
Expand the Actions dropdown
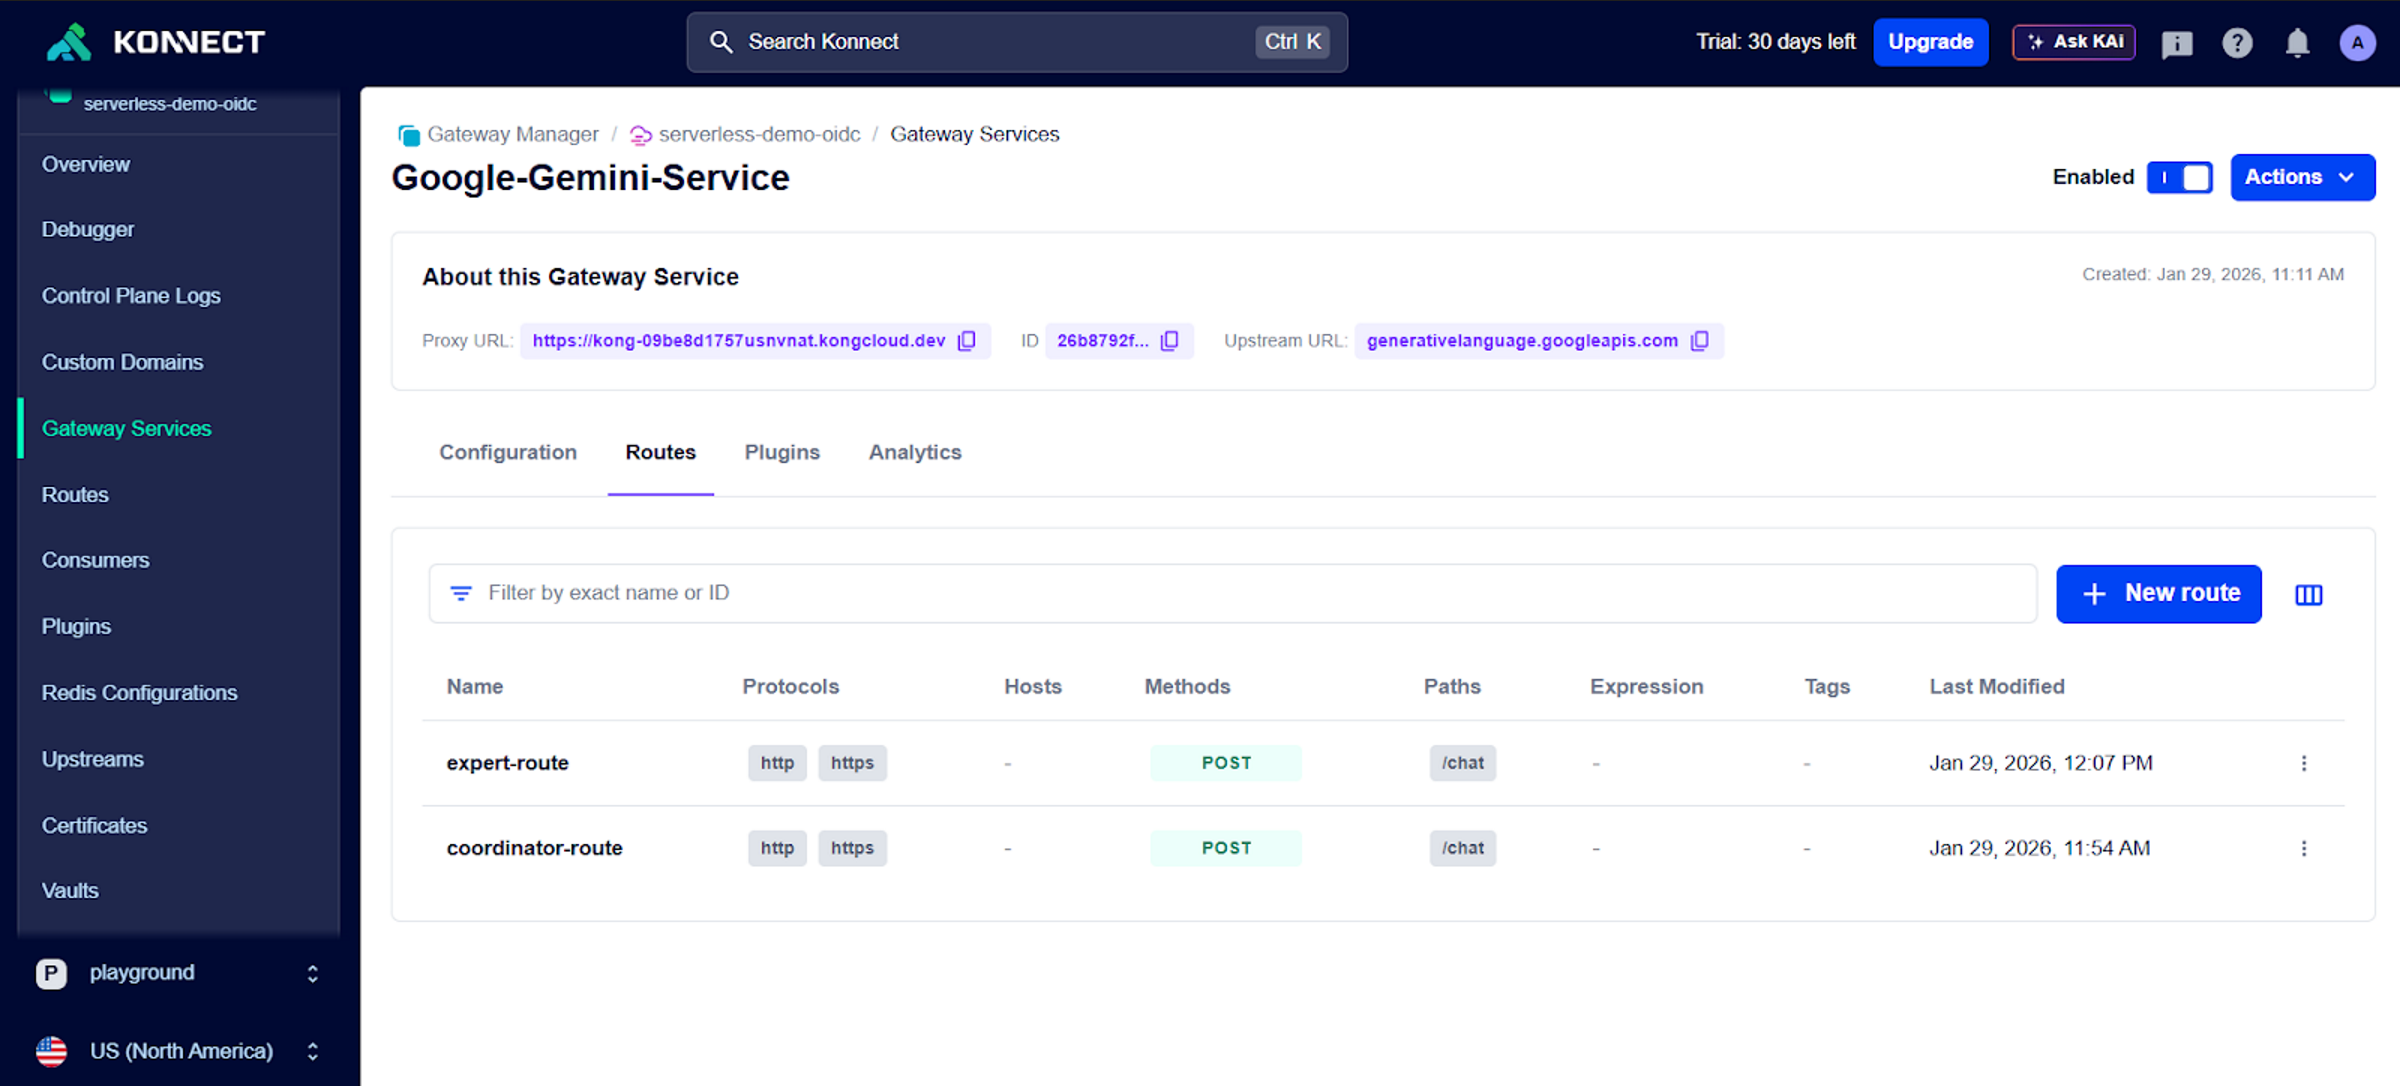[2302, 177]
